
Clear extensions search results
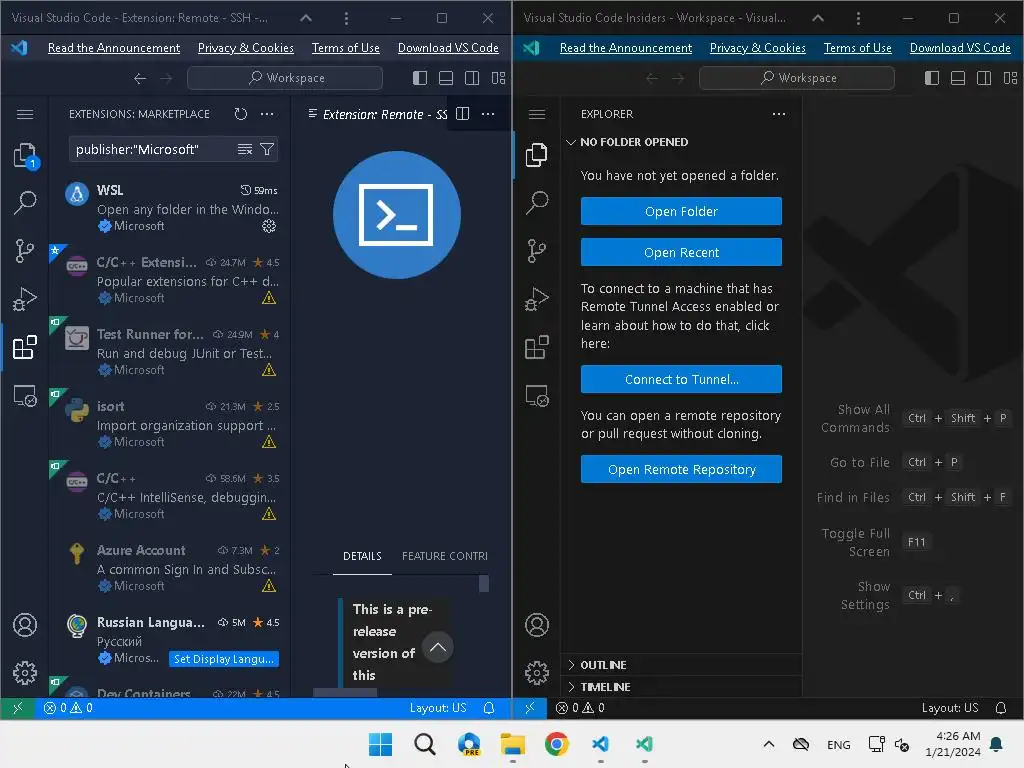point(245,150)
